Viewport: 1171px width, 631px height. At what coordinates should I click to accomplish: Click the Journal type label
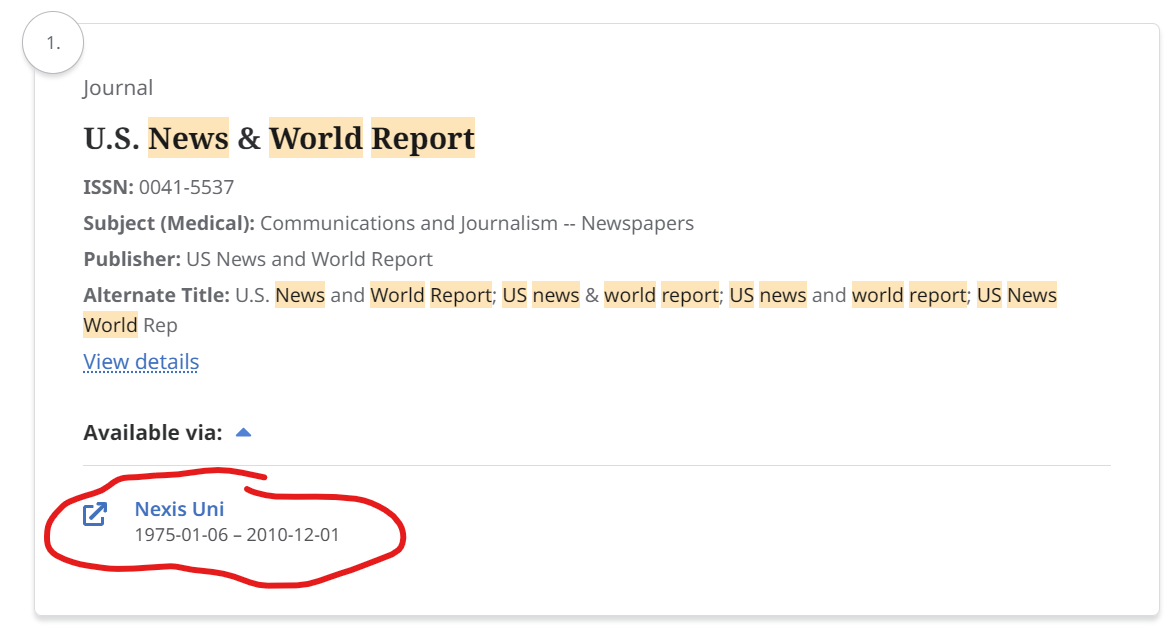click(118, 88)
